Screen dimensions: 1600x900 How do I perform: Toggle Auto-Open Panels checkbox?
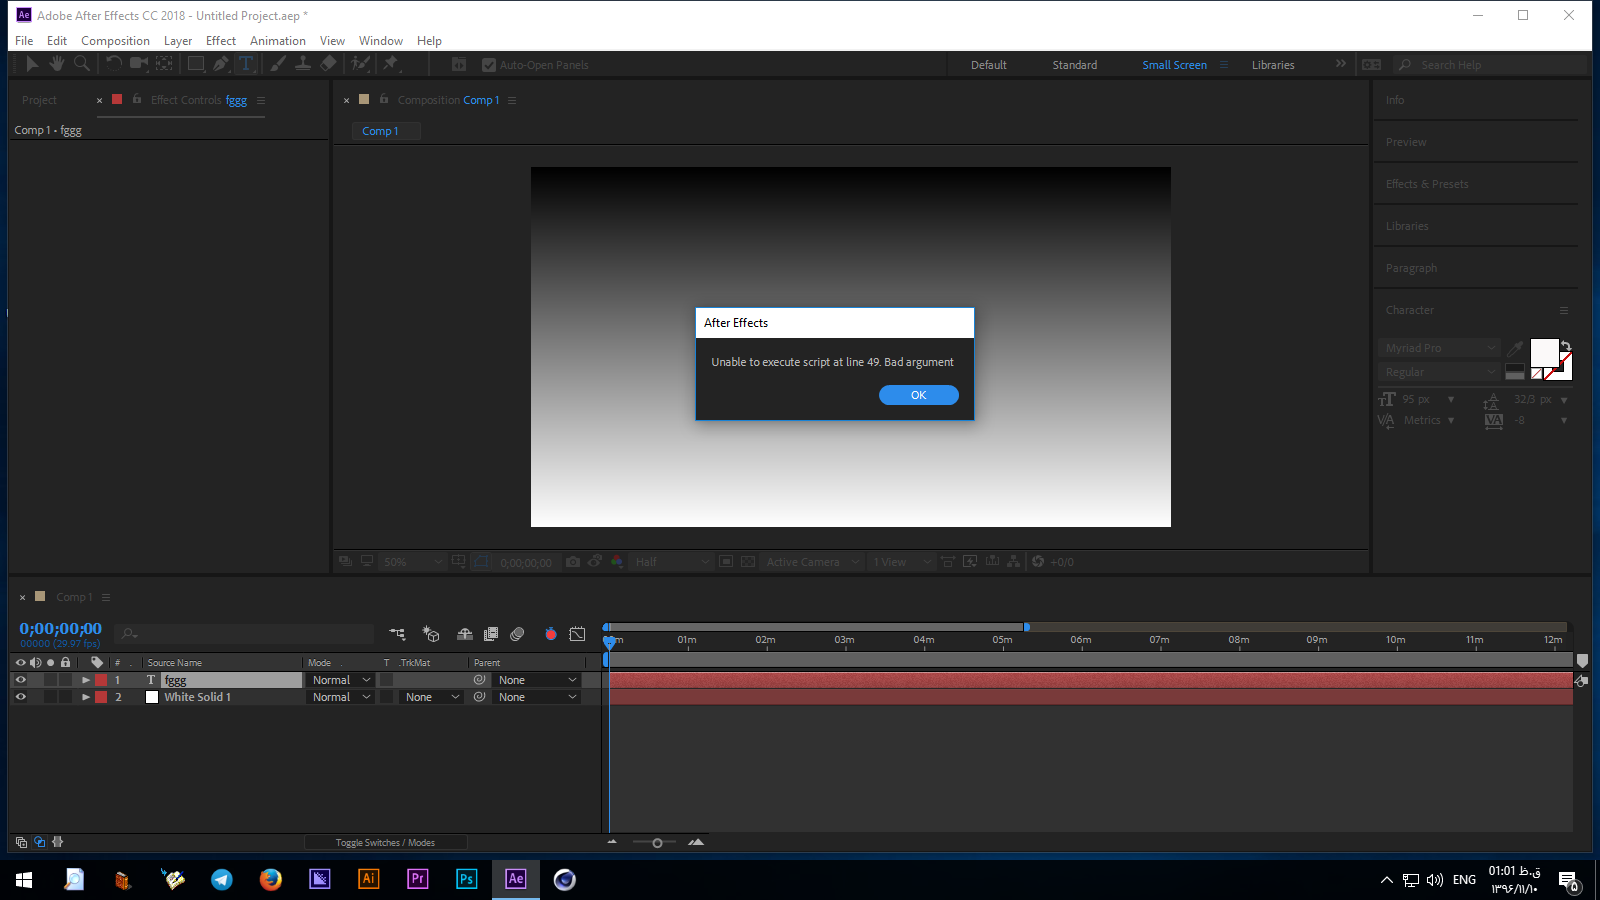pos(489,65)
